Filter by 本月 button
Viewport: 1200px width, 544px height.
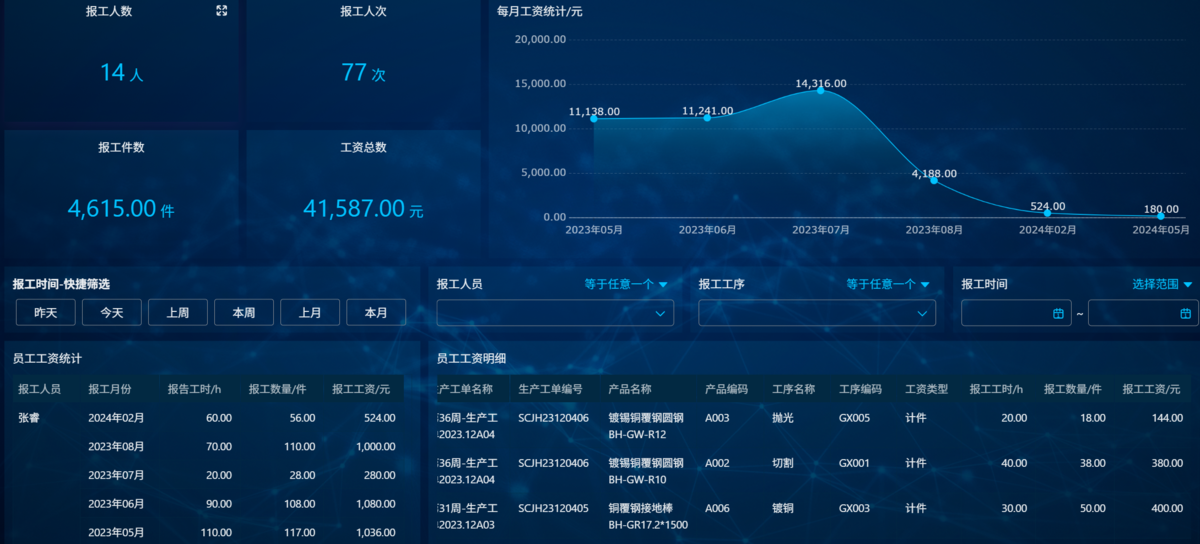[x=376, y=313]
